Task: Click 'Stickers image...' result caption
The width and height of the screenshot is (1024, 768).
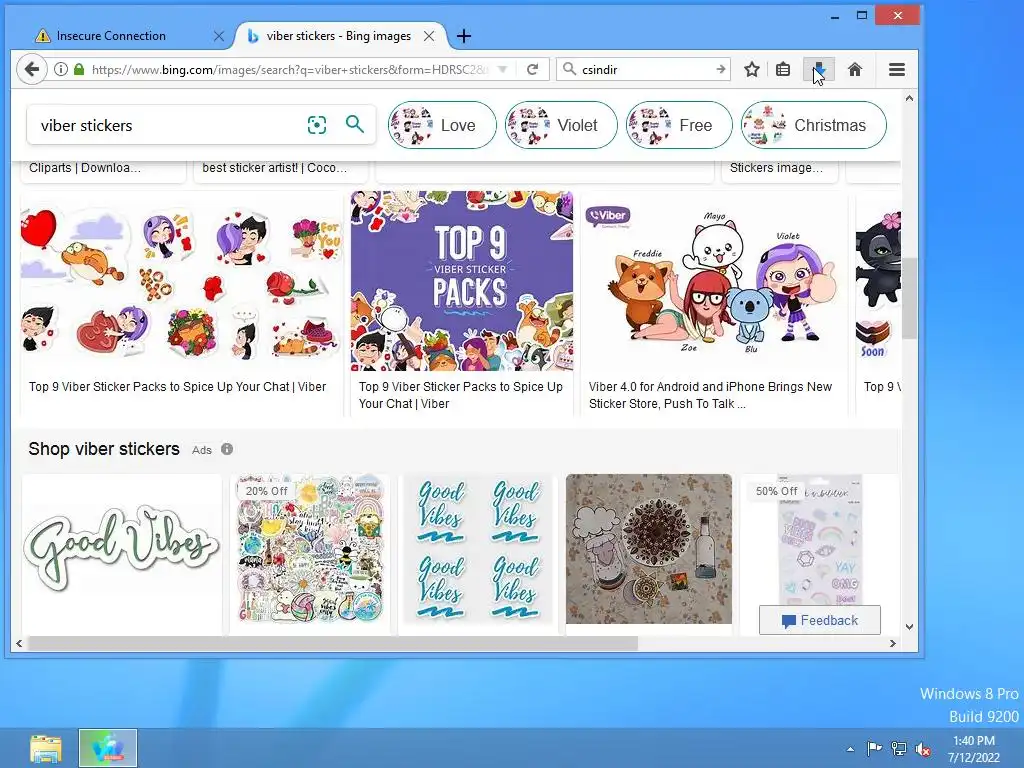Action: click(x=776, y=168)
